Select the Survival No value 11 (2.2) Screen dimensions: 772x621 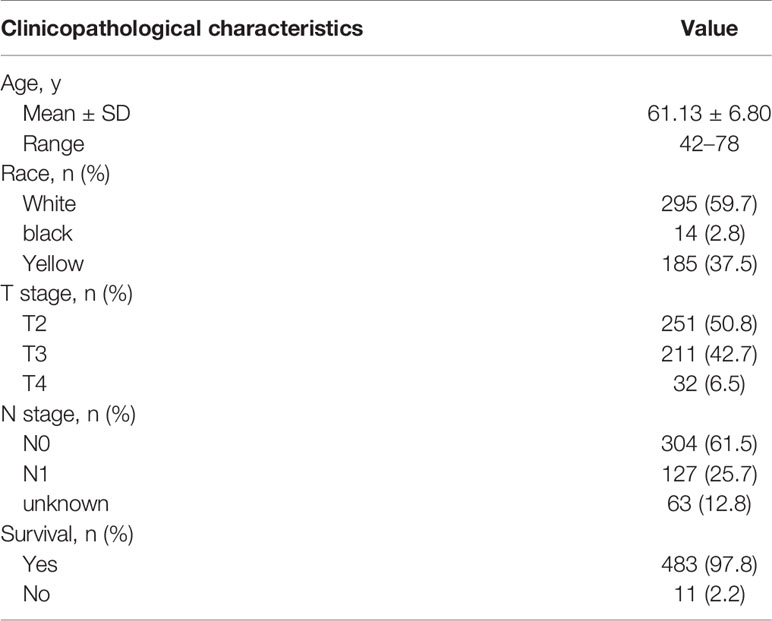tap(709, 594)
